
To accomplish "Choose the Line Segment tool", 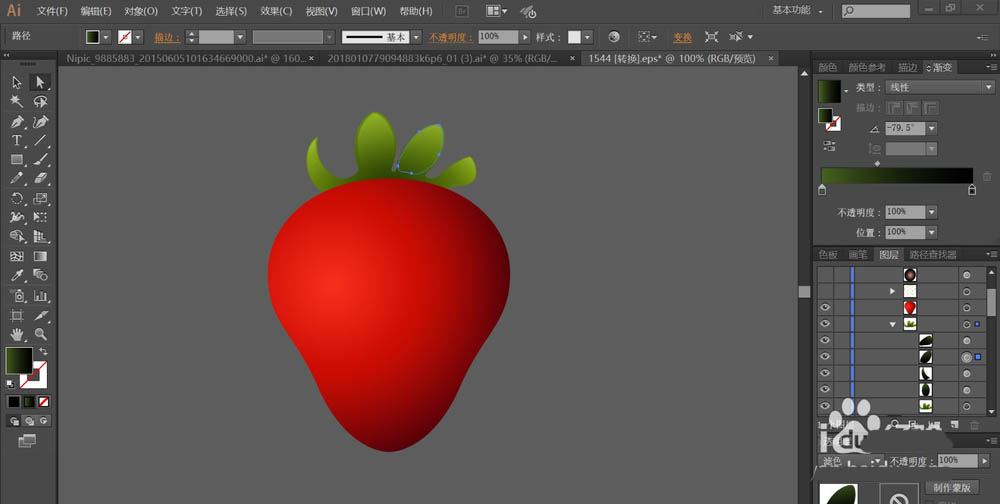I will (x=40, y=140).
